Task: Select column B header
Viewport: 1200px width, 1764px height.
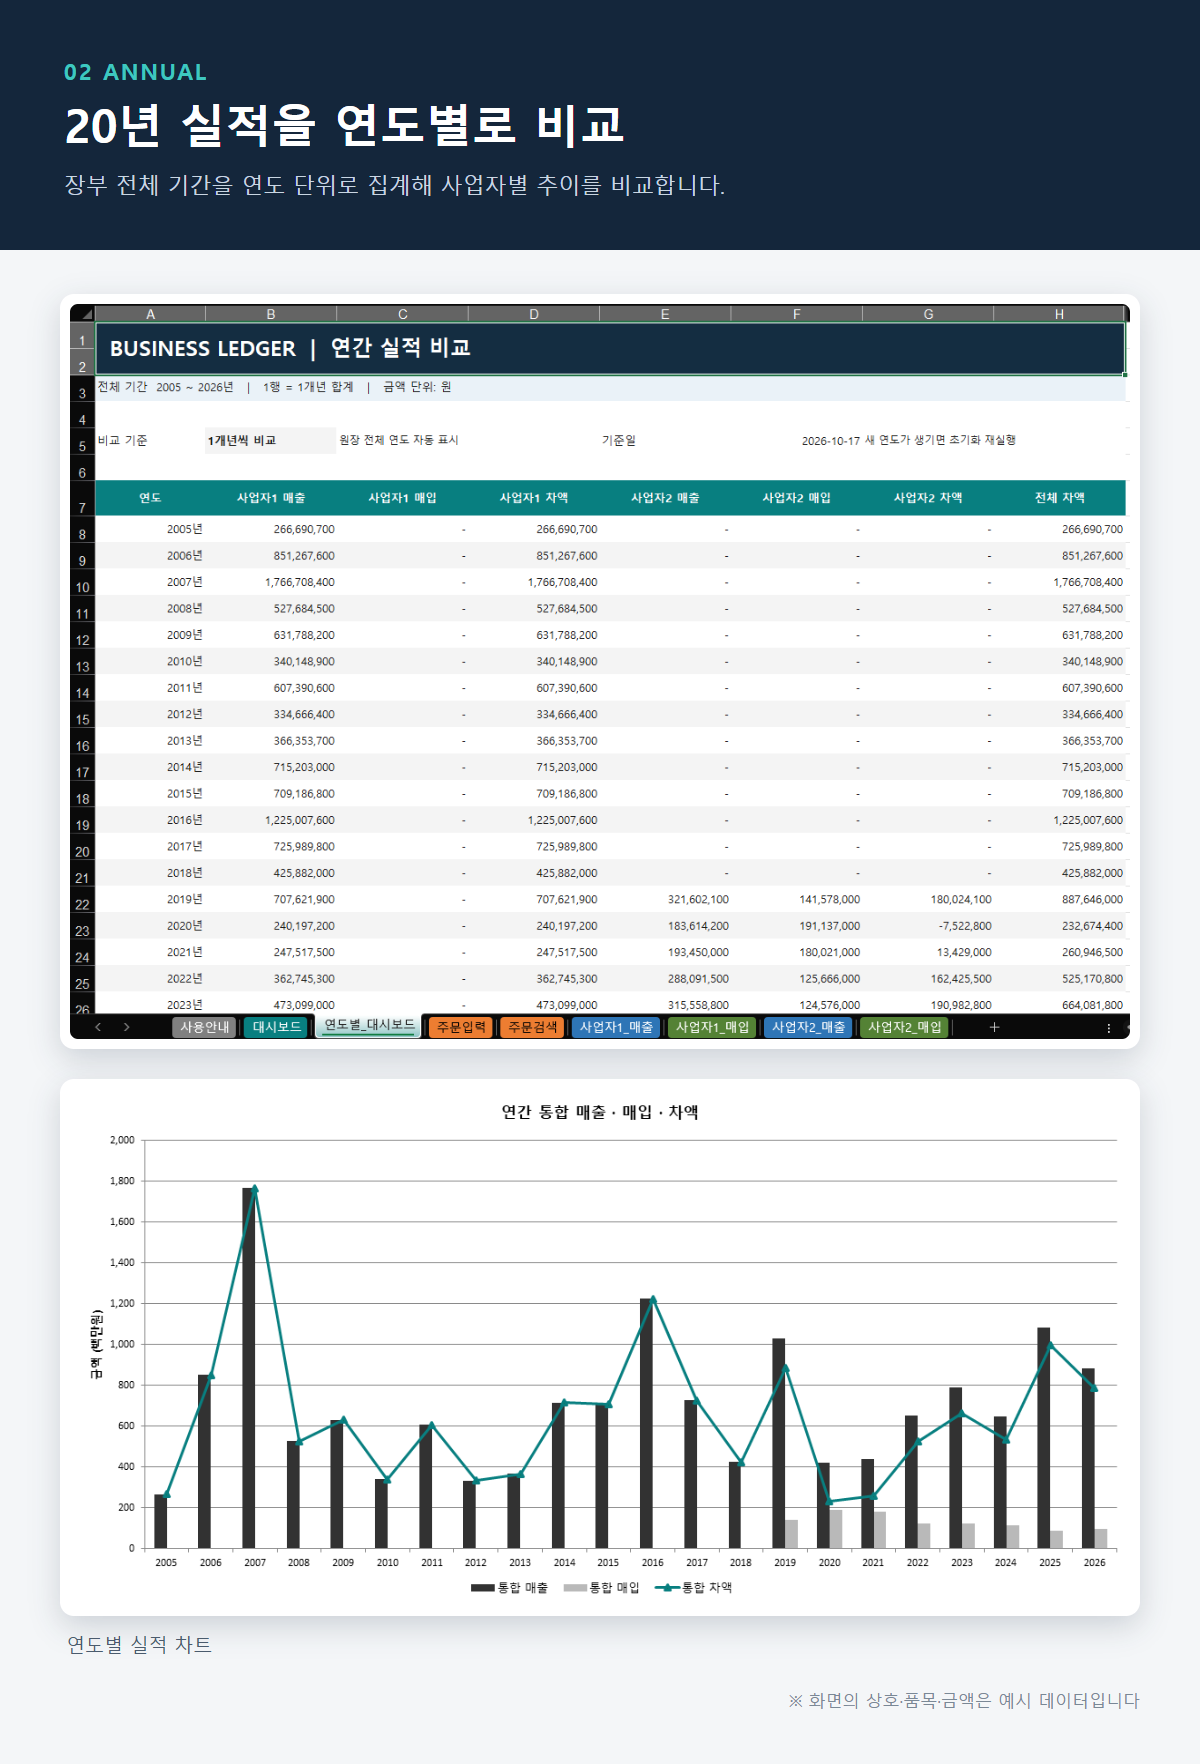Action: click(271, 314)
